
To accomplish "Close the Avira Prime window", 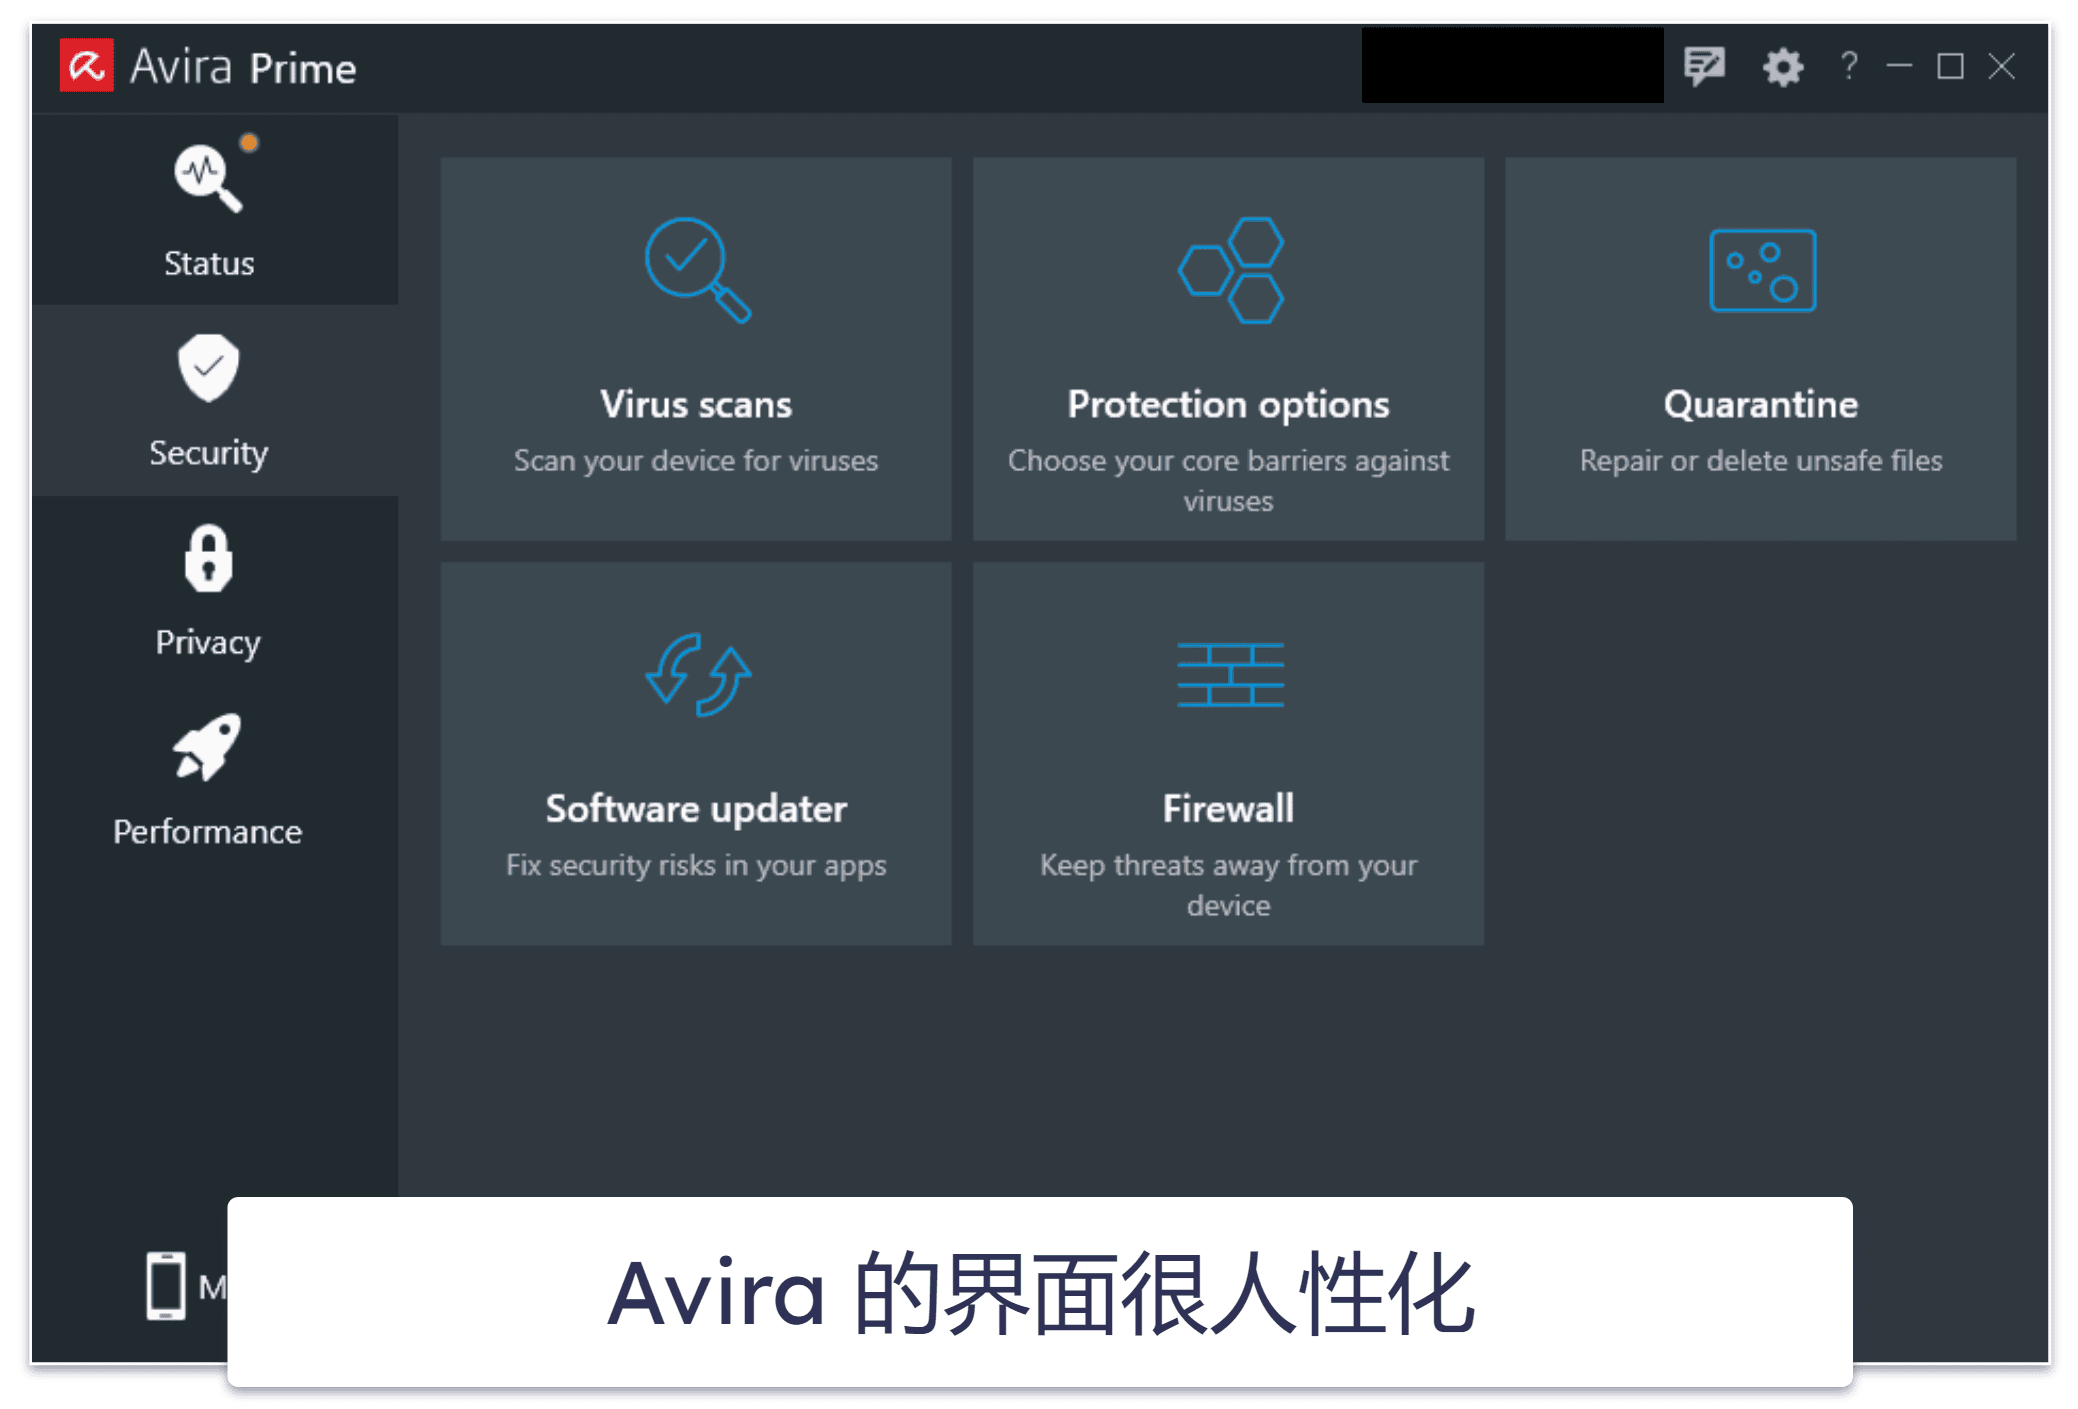I will (x=2002, y=67).
